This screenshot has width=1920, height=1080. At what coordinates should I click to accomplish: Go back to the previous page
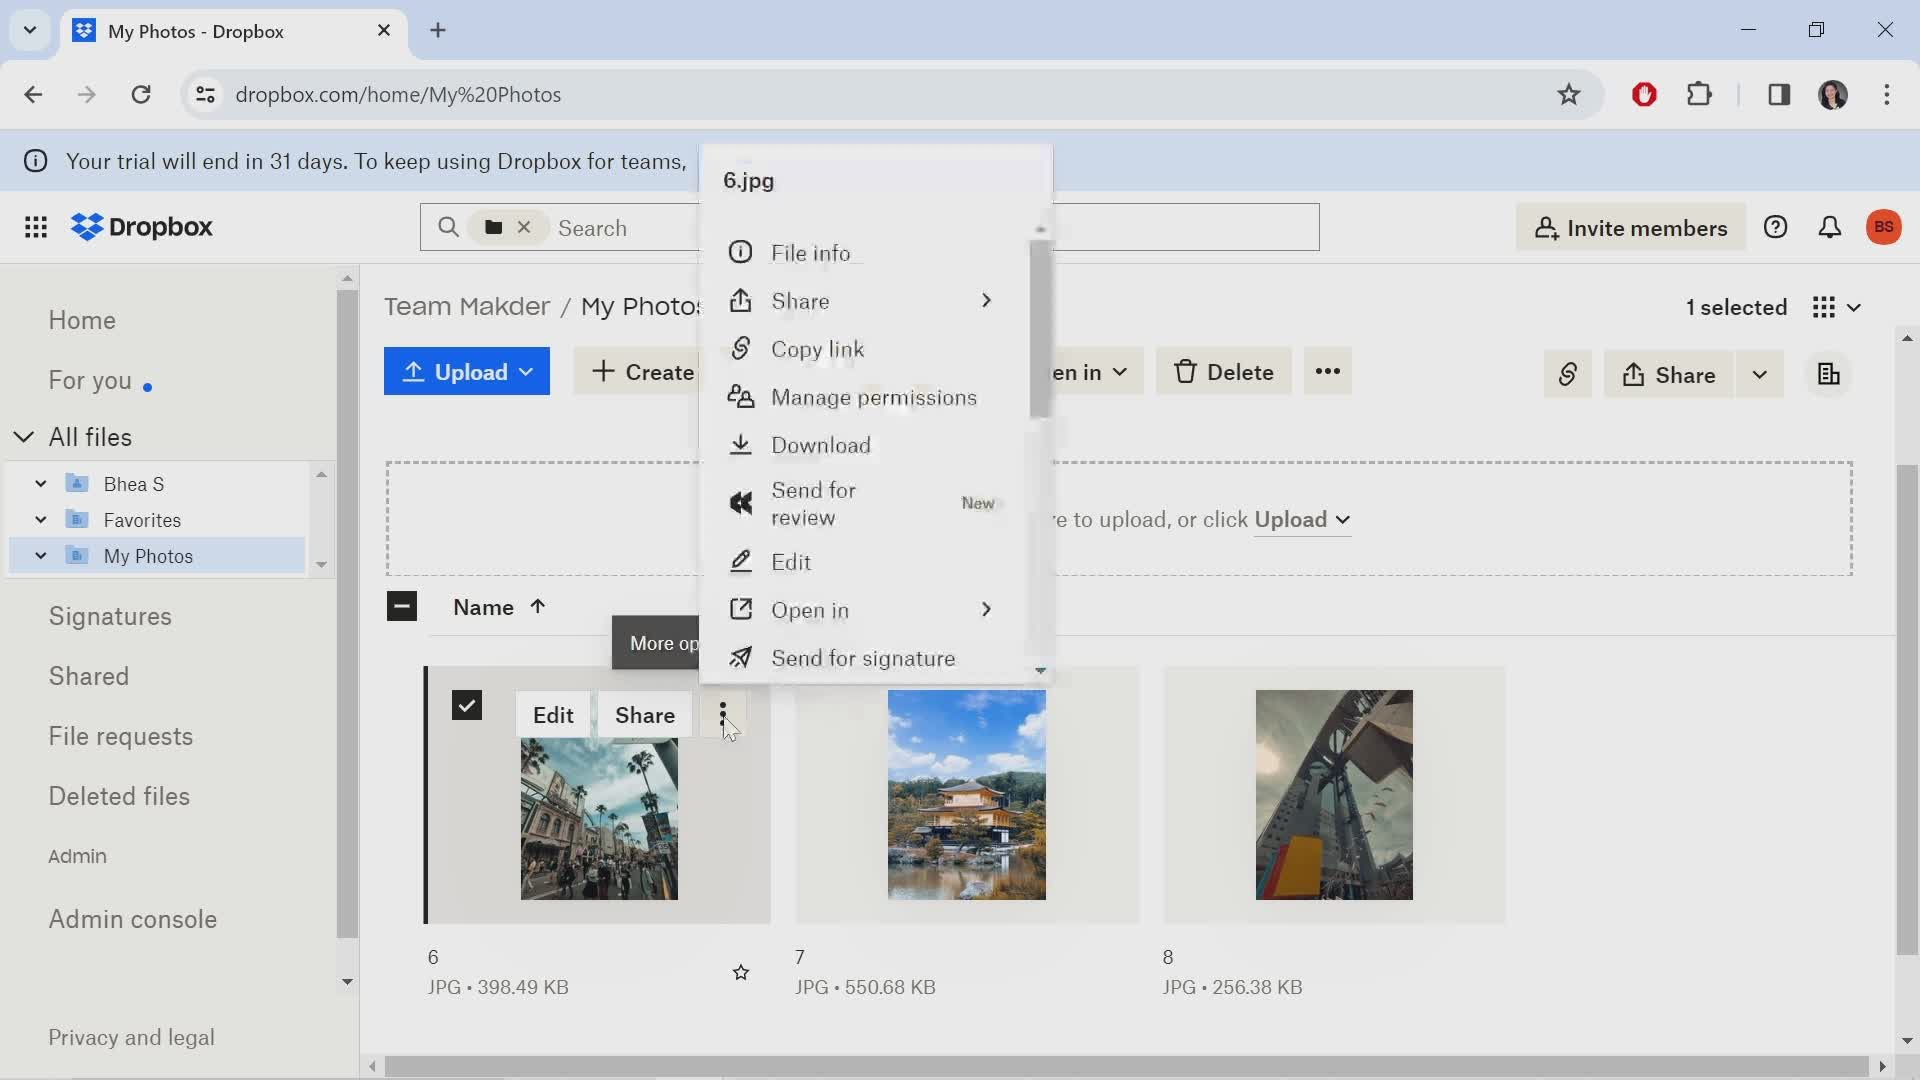pyautogui.click(x=33, y=95)
